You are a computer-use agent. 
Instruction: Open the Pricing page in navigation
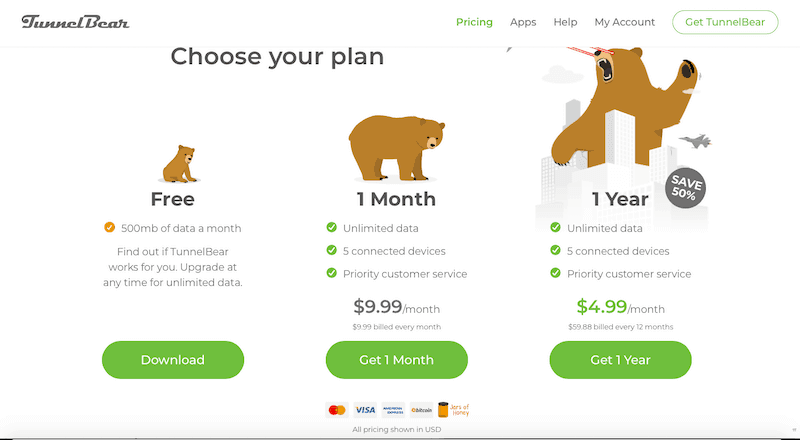tap(474, 22)
